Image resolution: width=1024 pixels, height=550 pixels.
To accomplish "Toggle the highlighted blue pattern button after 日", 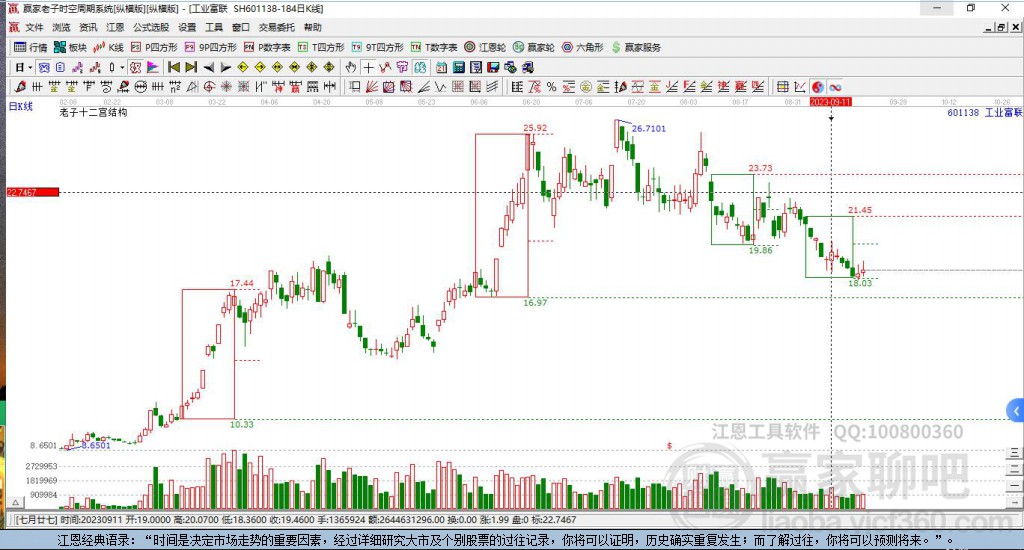I will (44, 67).
